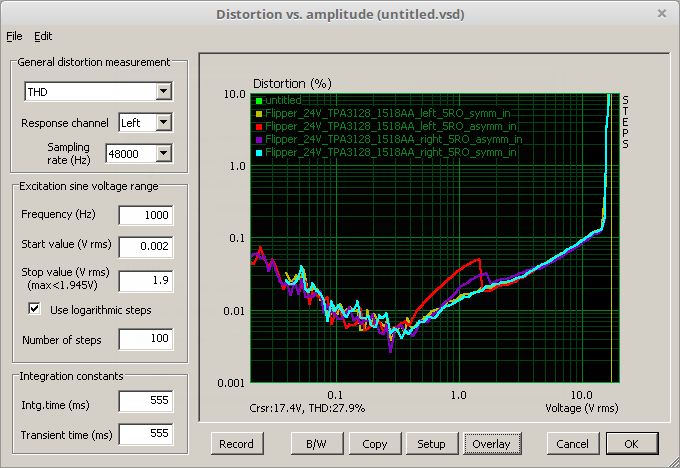Open the File menu
This screenshot has height=468, width=680.
click(x=13, y=36)
